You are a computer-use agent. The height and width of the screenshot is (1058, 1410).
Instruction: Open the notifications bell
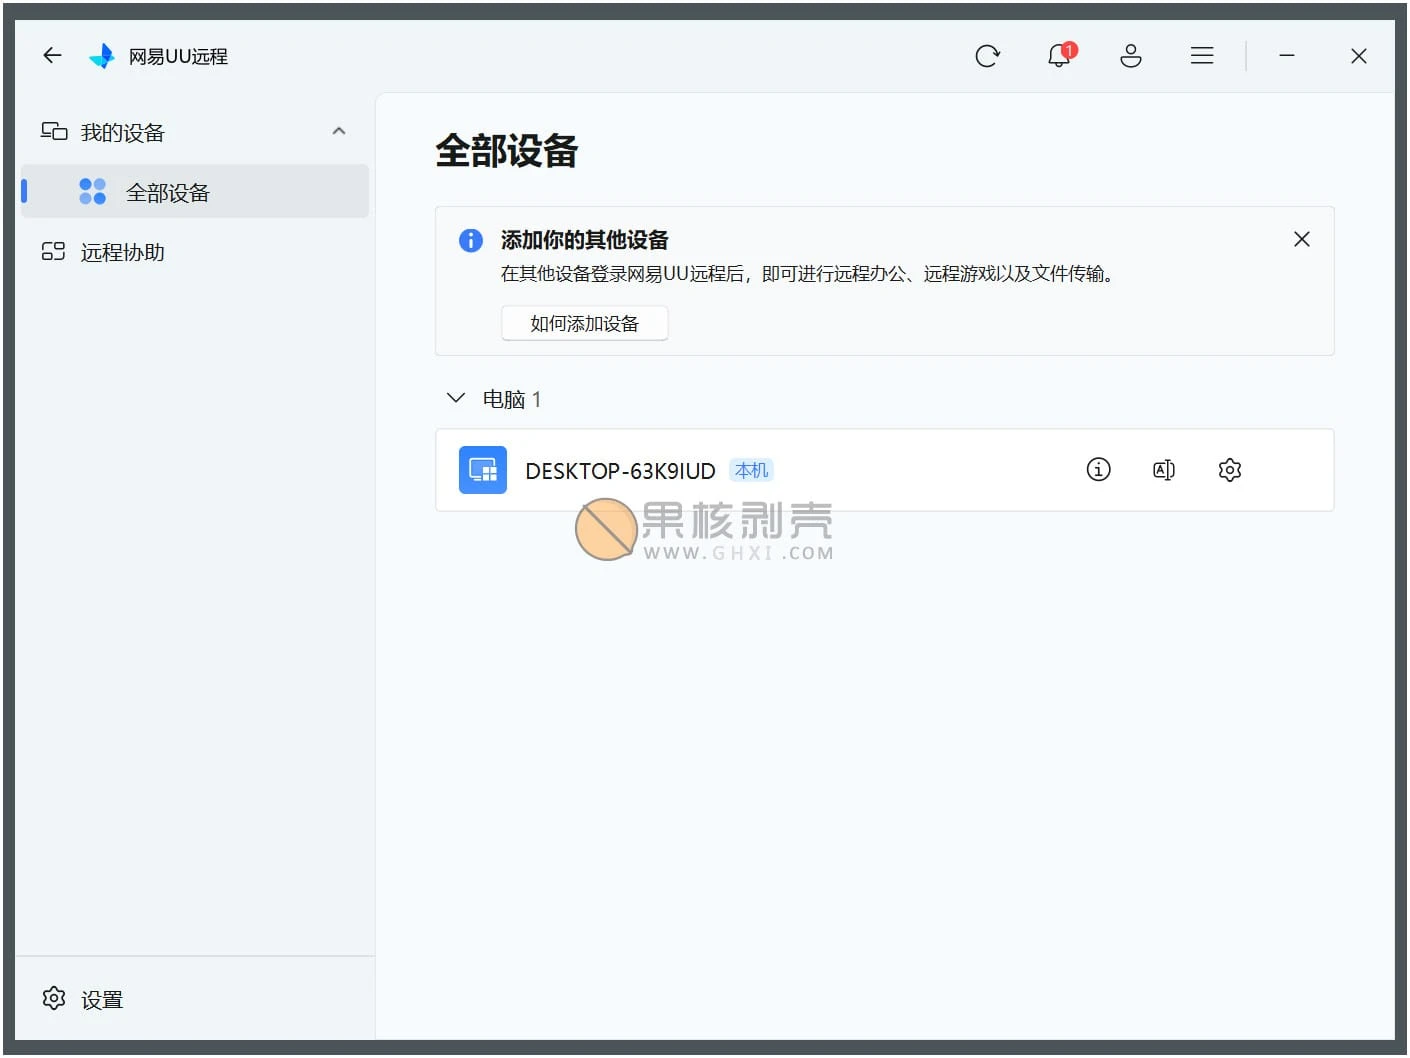(1058, 57)
